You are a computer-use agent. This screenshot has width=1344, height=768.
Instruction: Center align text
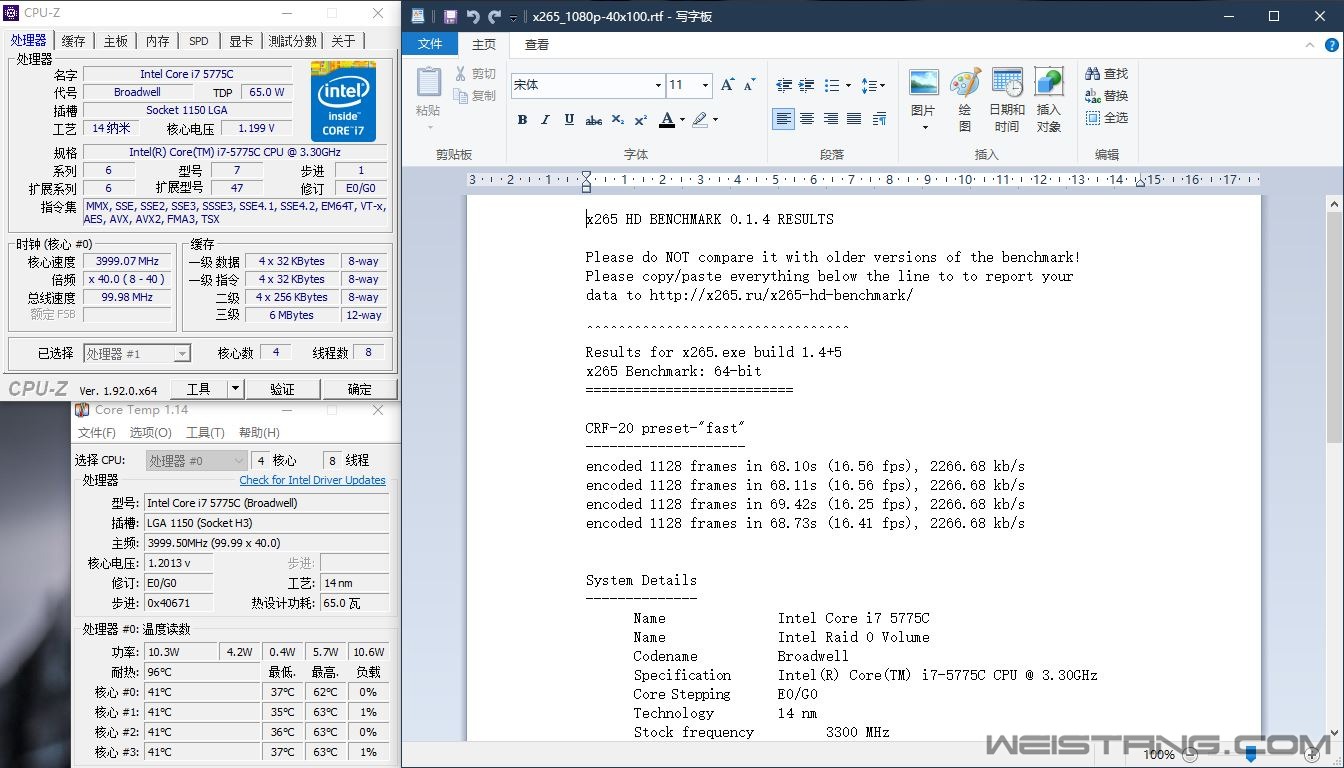point(807,119)
